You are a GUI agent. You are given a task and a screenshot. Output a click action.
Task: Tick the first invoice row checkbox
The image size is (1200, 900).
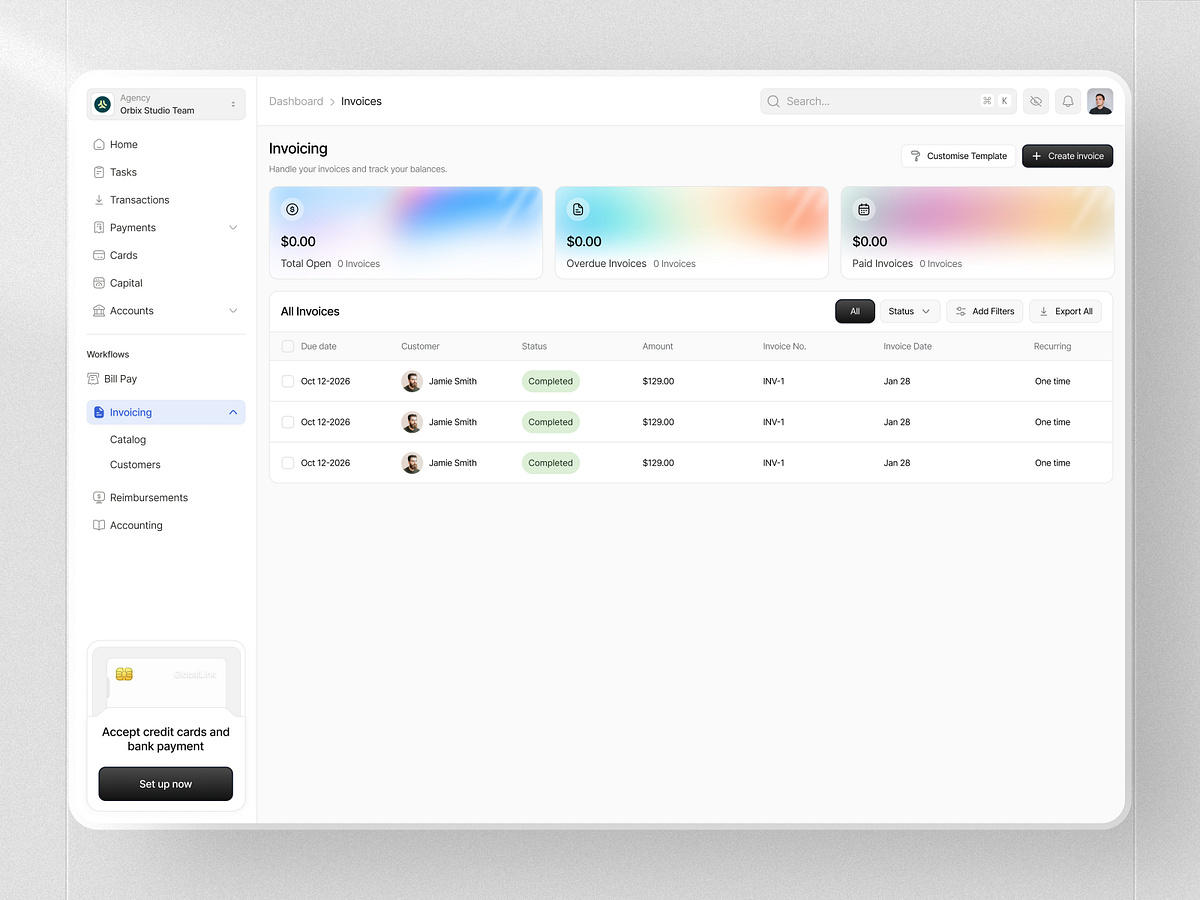point(288,381)
